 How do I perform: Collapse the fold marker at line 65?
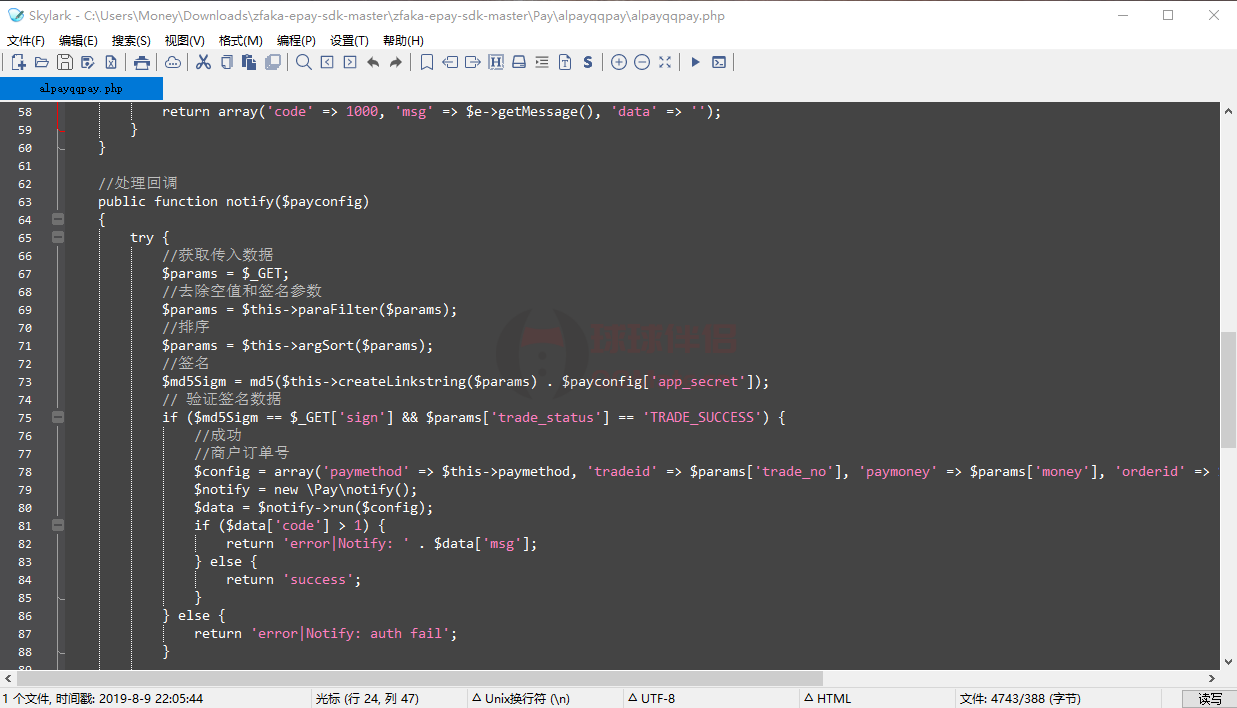coord(58,237)
